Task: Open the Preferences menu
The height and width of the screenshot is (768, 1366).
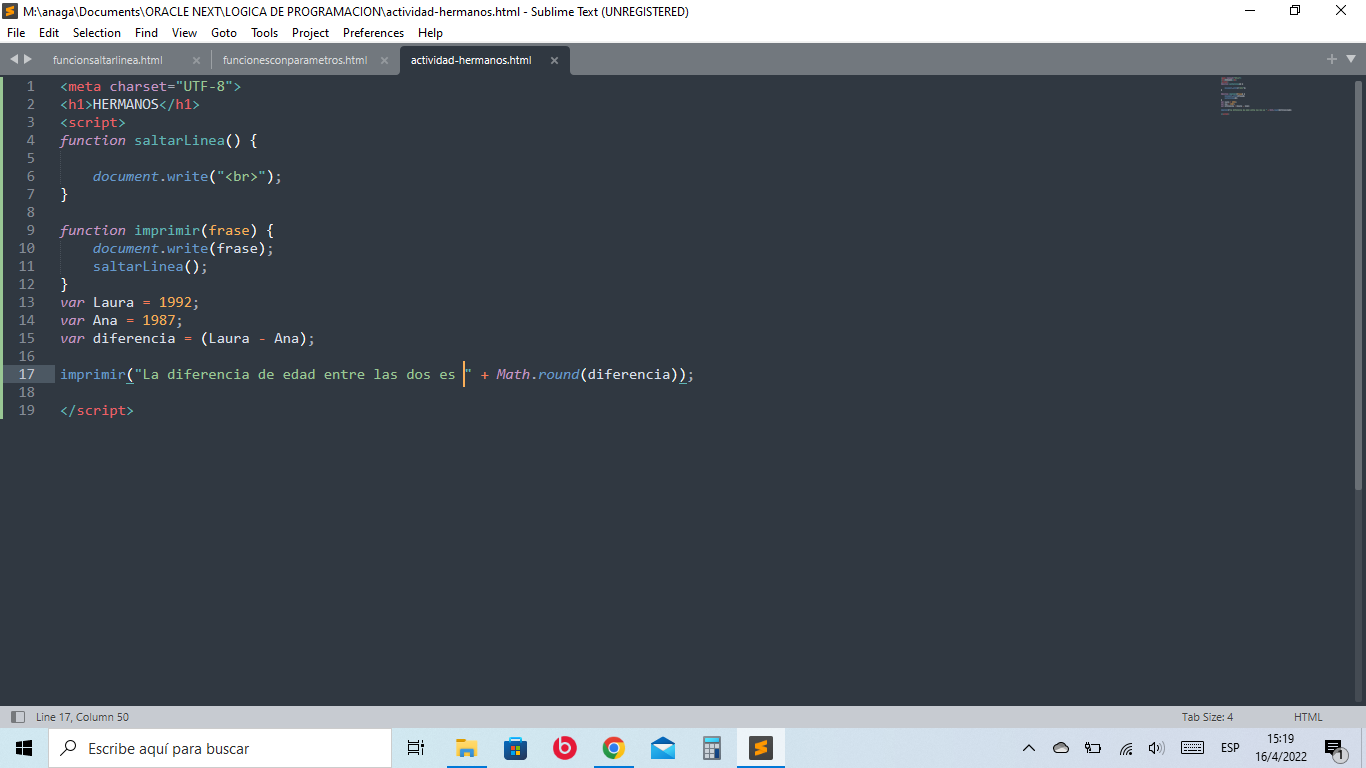Action: (374, 33)
